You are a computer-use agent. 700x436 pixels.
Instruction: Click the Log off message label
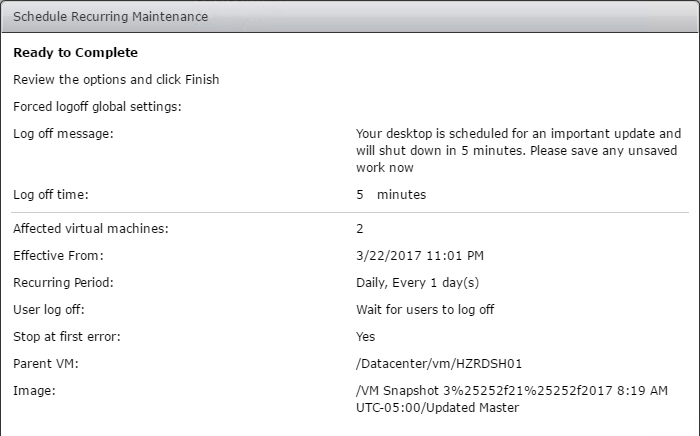coord(63,133)
